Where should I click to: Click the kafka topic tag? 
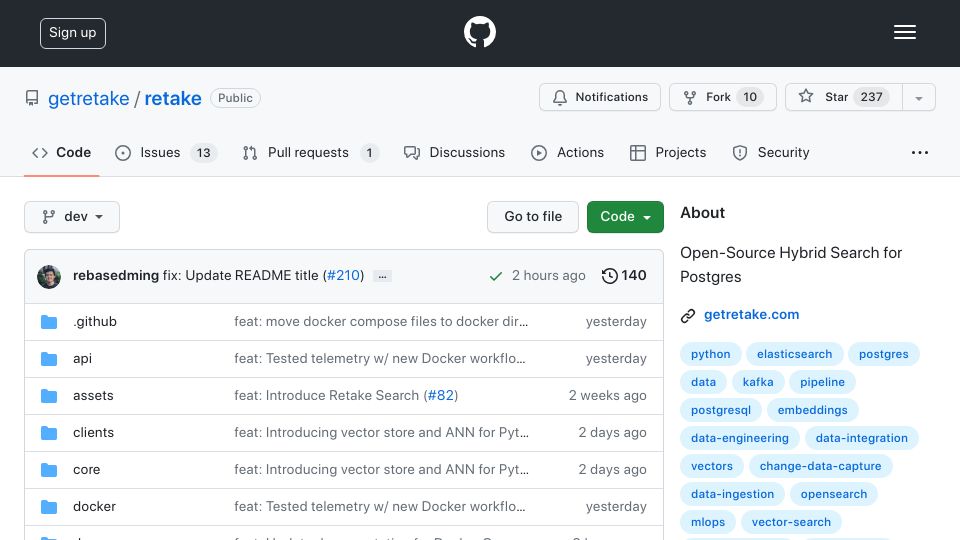pos(758,382)
